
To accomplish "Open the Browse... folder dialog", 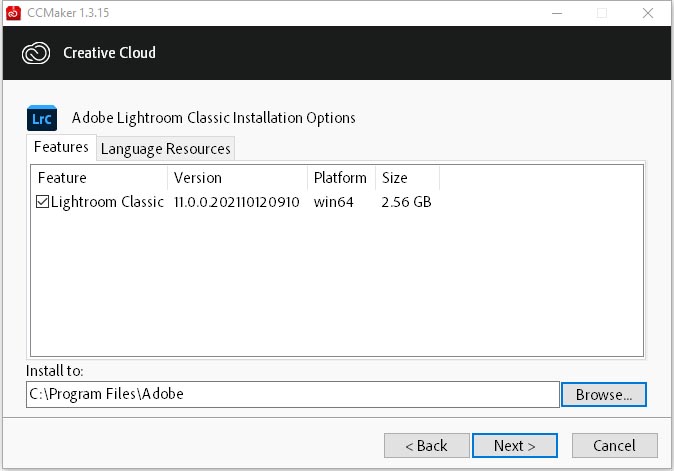I will point(604,394).
